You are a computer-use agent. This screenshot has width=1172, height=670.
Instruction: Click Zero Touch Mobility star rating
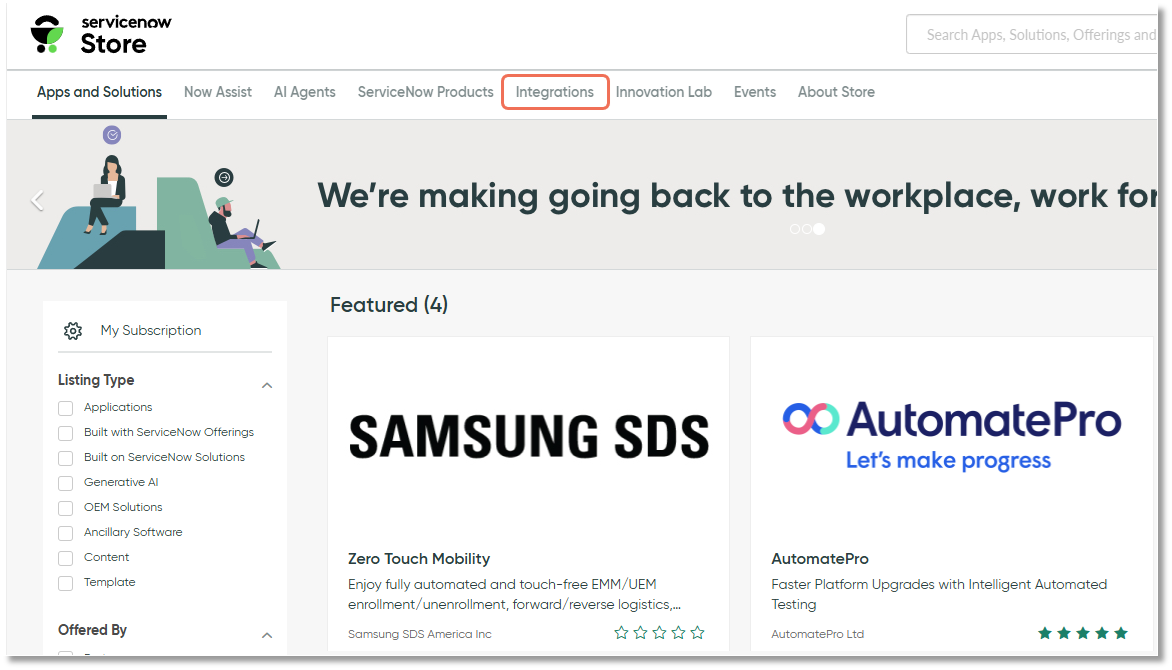coord(659,633)
